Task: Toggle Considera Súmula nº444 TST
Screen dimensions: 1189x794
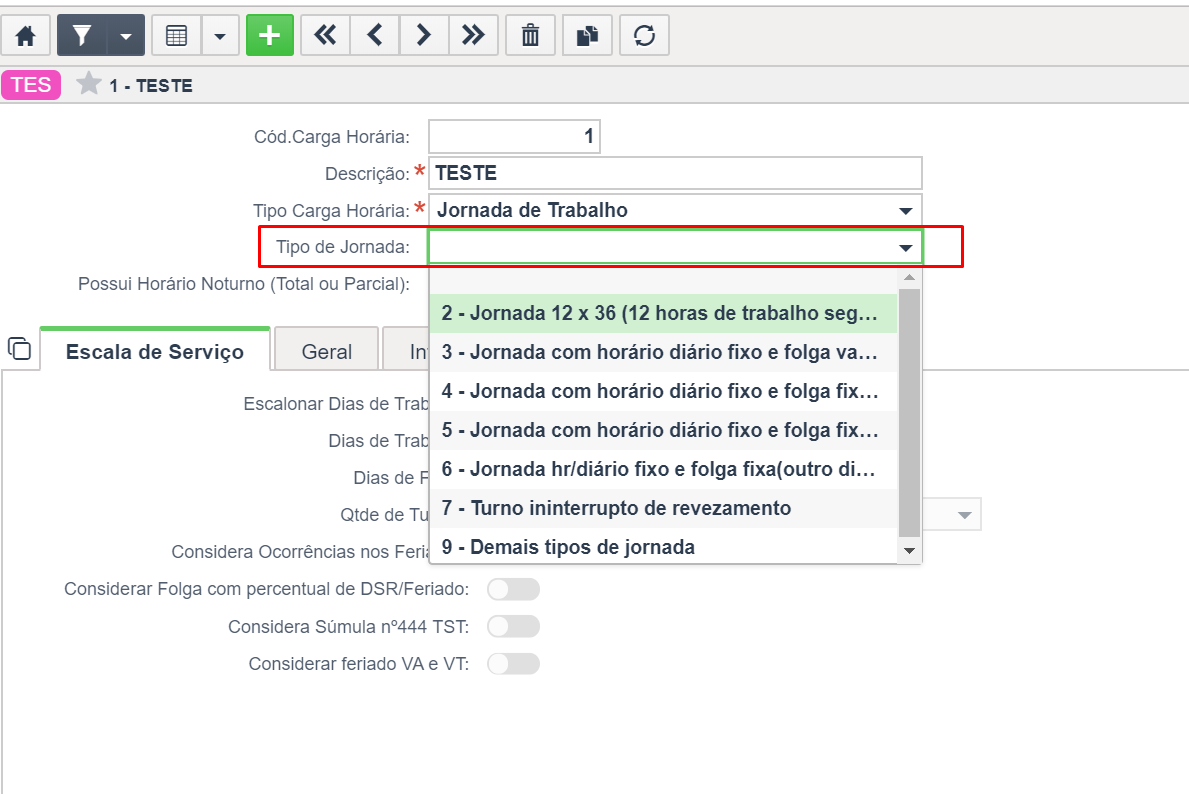Action: (x=513, y=626)
